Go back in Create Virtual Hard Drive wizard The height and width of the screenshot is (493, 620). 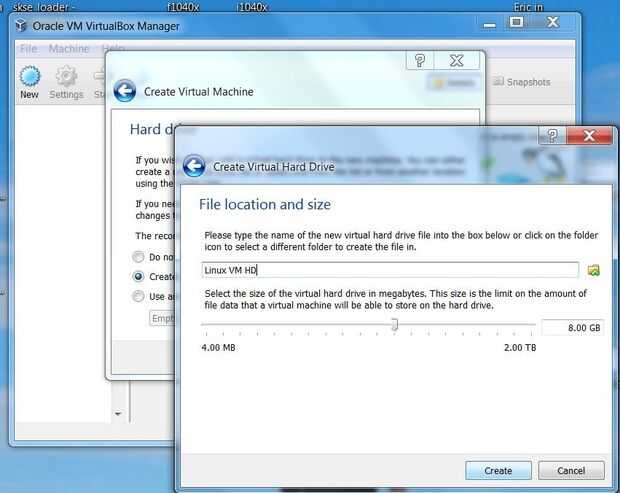point(194,166)
